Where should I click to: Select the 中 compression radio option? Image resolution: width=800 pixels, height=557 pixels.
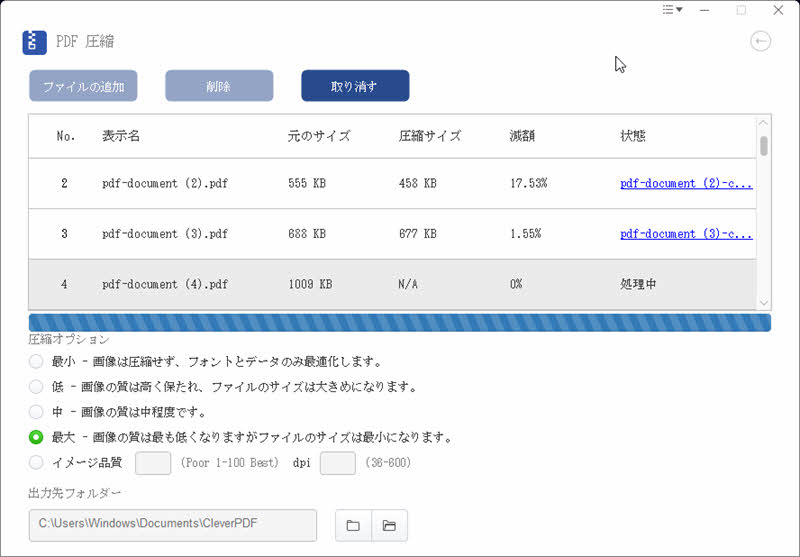point(36,411)
